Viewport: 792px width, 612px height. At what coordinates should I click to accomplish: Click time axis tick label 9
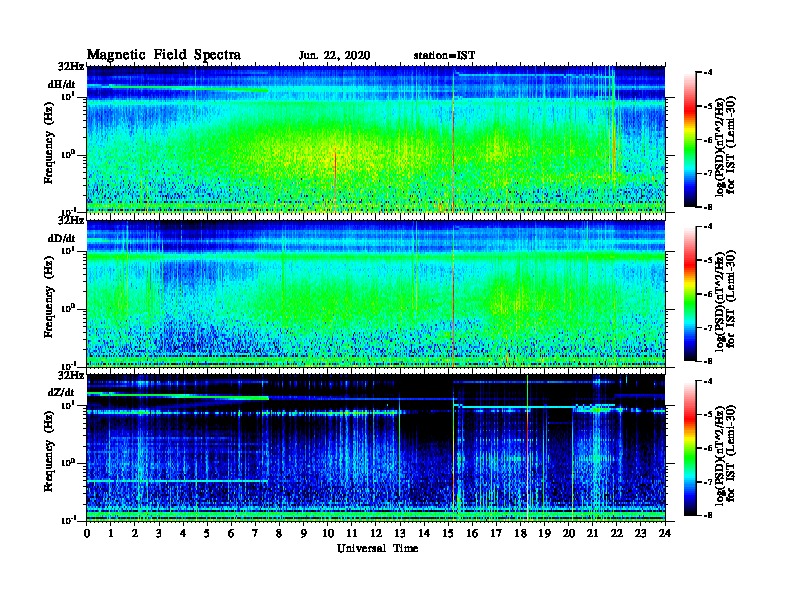point(304,533)
